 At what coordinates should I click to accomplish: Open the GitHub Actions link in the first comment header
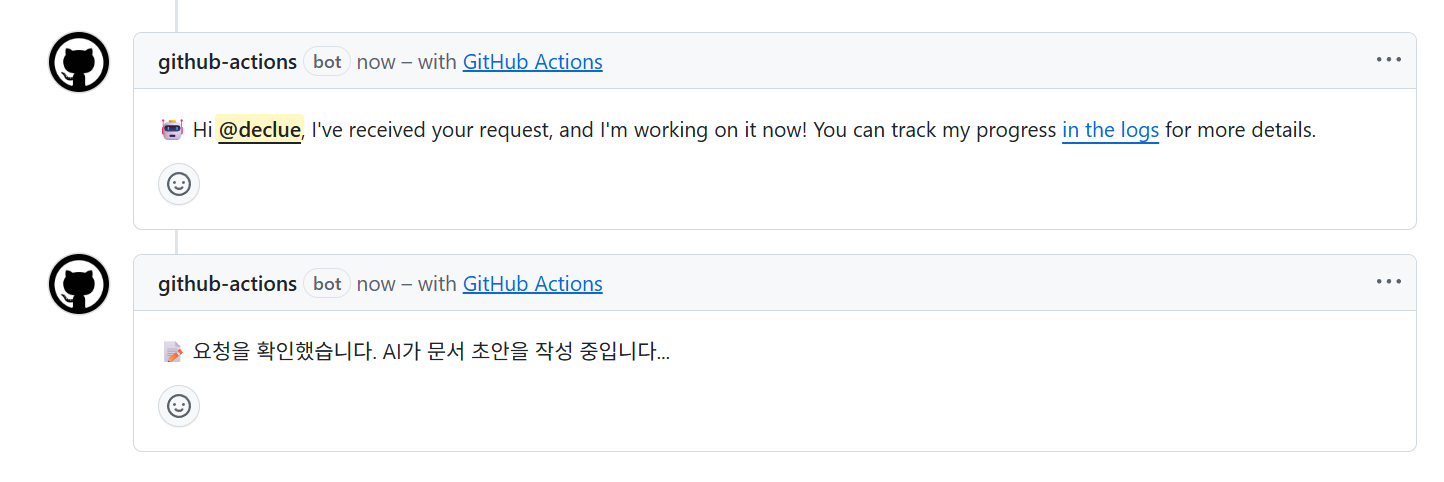pyautogui.click(x=532, y=62)
